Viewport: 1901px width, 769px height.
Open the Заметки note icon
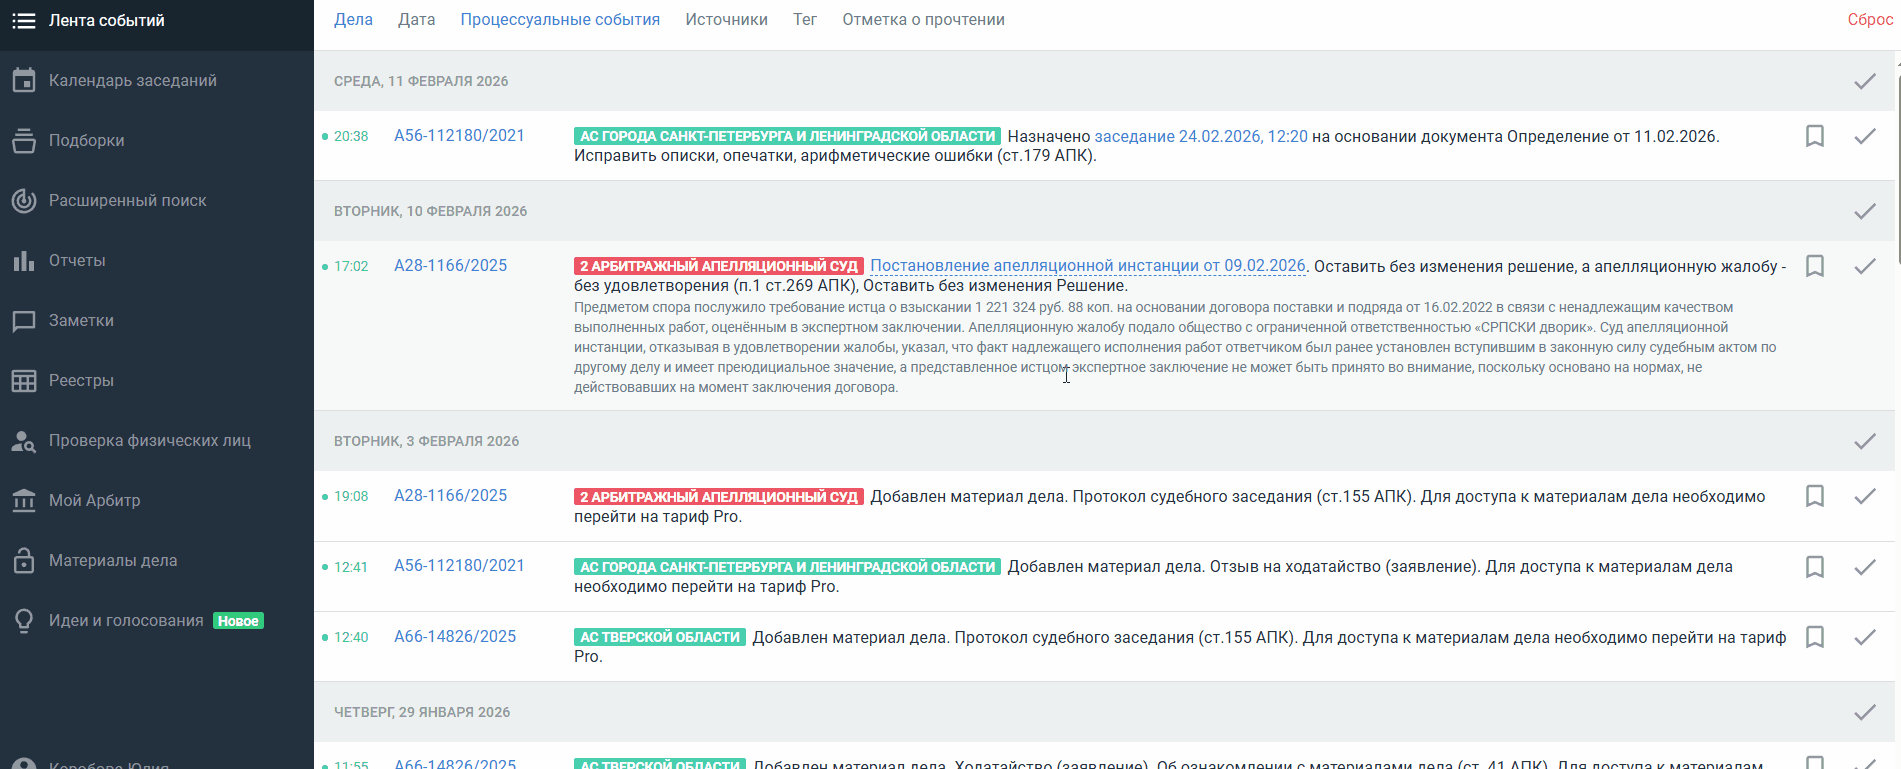24,321
